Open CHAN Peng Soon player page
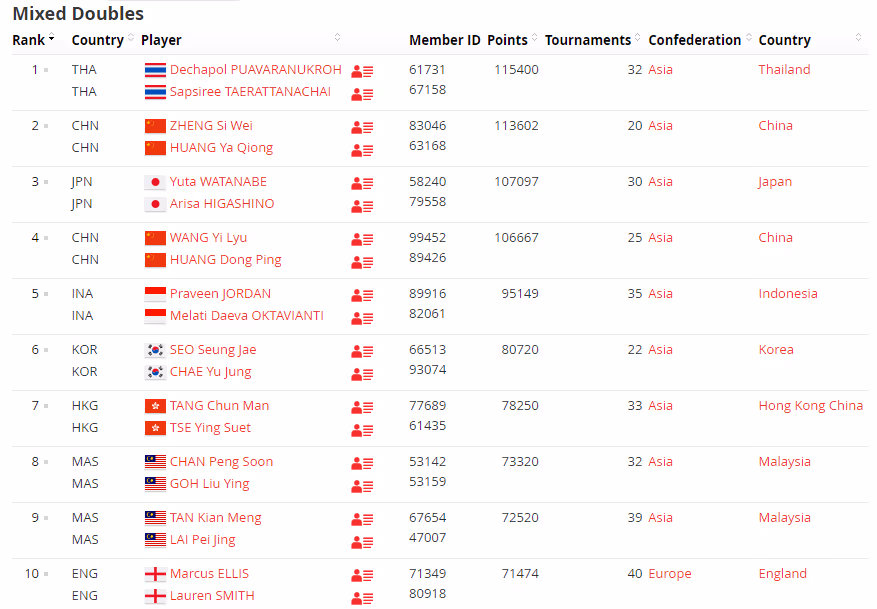 221,462
